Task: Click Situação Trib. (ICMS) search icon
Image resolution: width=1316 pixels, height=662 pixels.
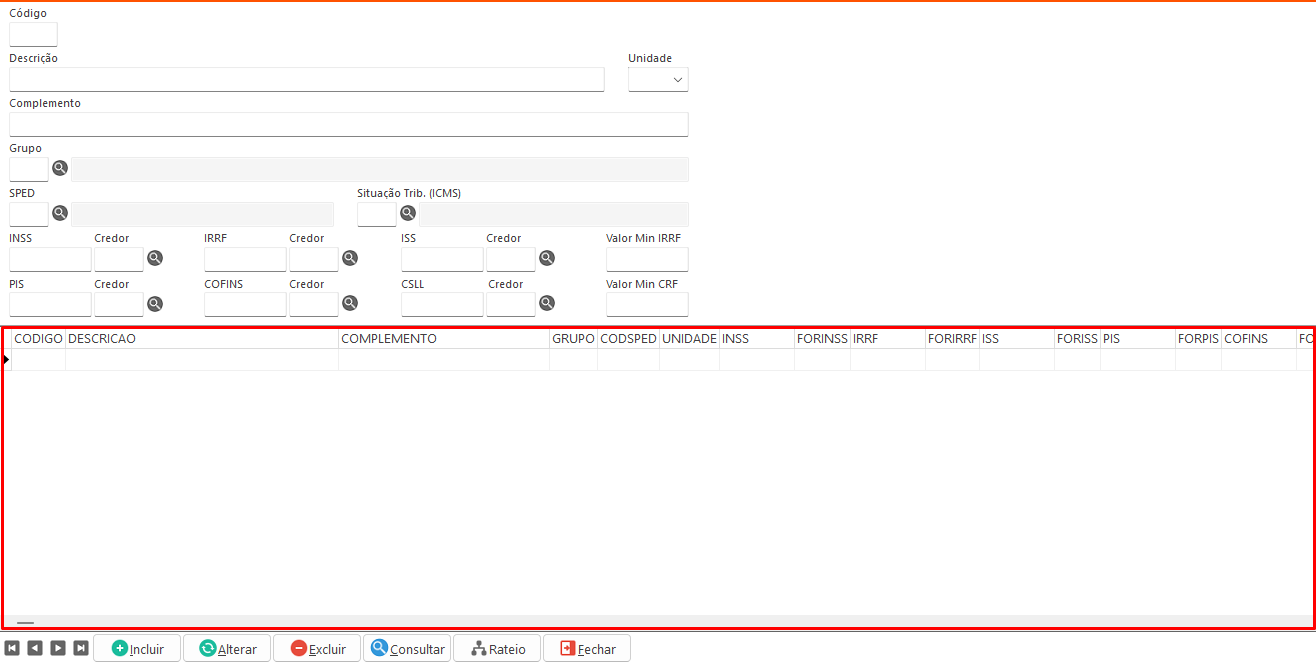Action: click(x=408, y=213)
